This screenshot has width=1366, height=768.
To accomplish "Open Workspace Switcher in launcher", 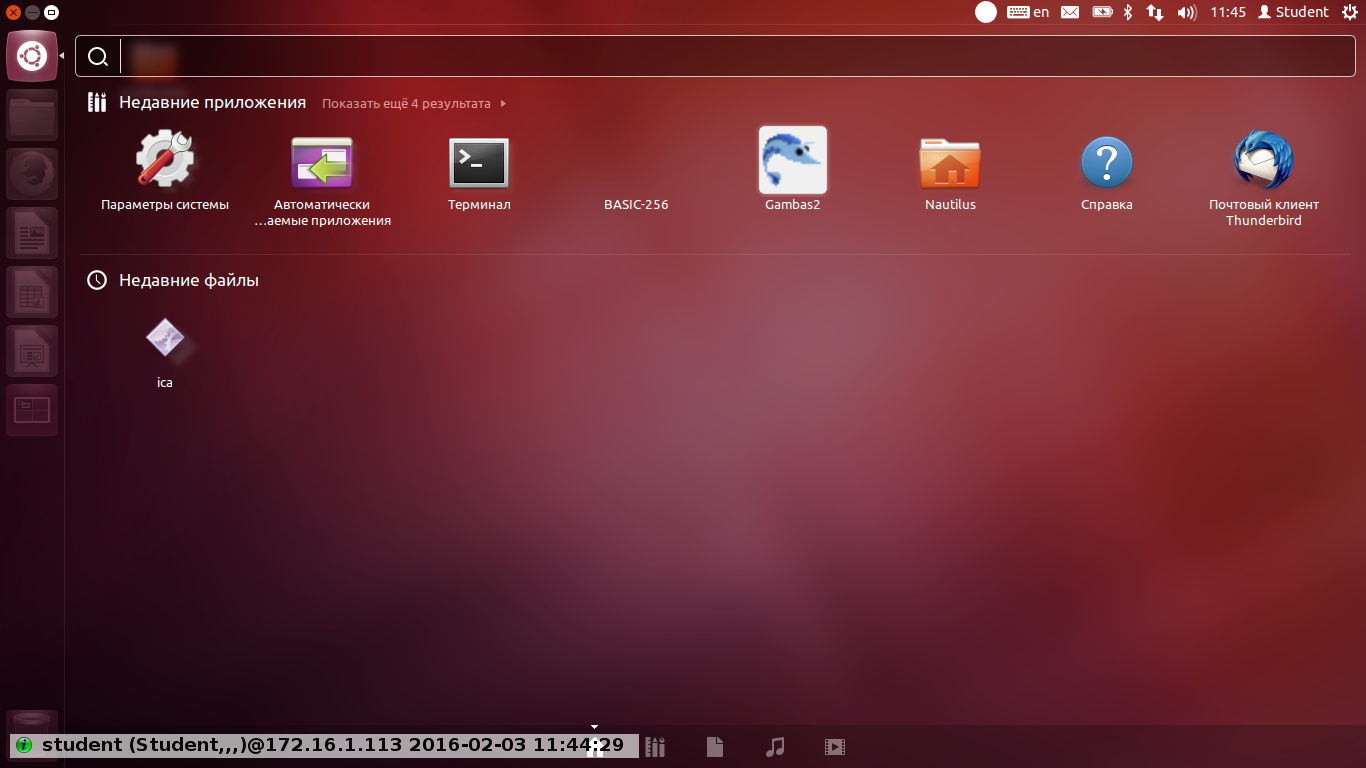I will click(x=32, y=410).
